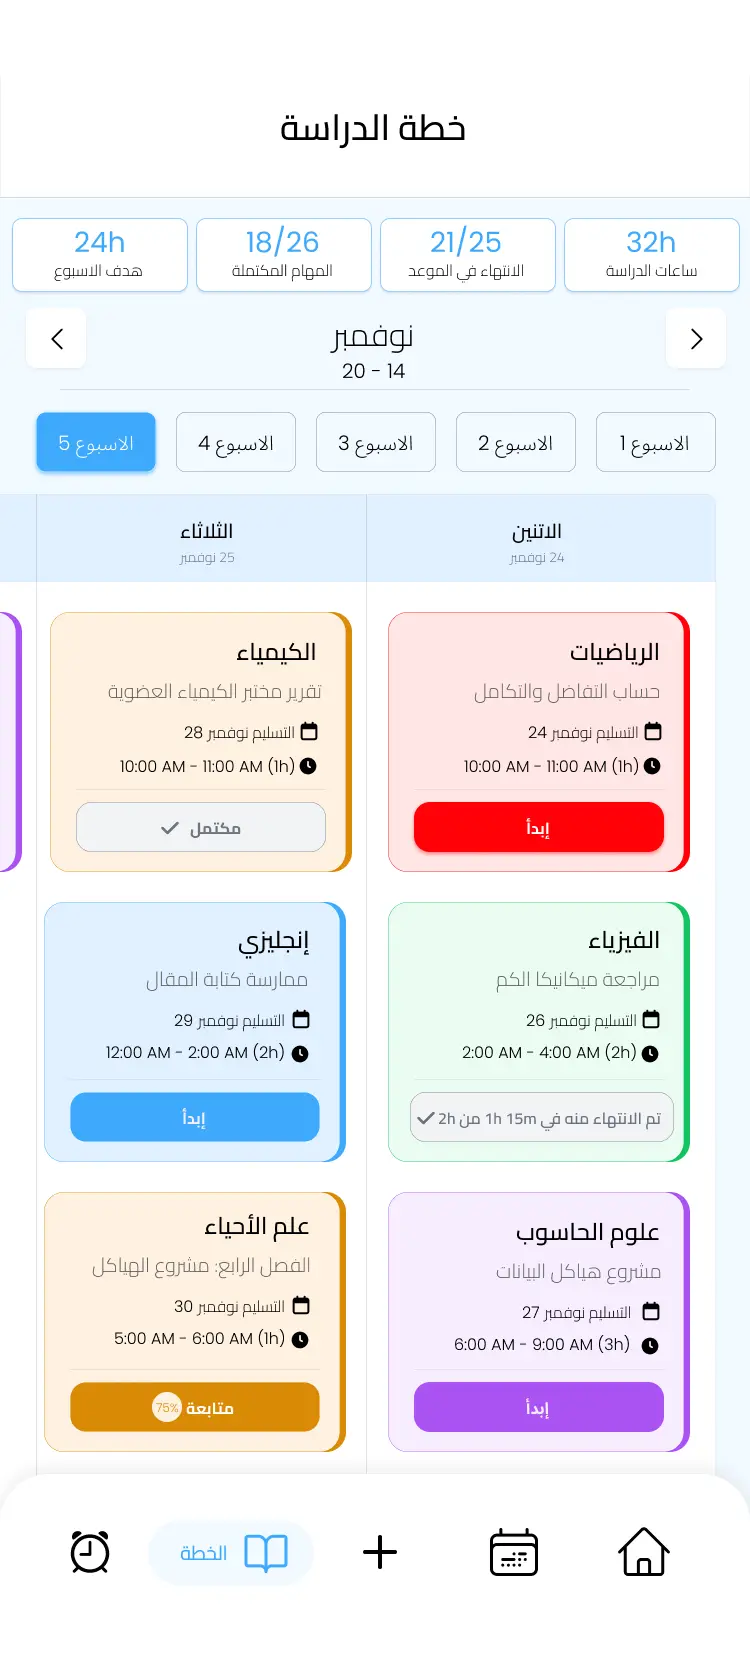Open the alarm clock icon in bottom navigation
Screen dimensions: 750x1670
click(89, 1552)
